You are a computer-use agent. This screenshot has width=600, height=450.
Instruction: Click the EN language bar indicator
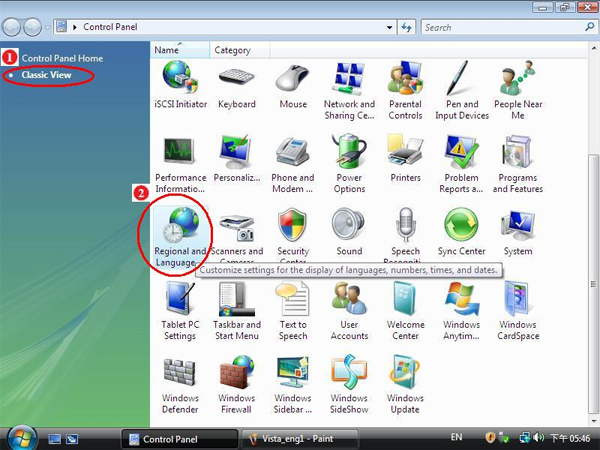pos(456,437)
